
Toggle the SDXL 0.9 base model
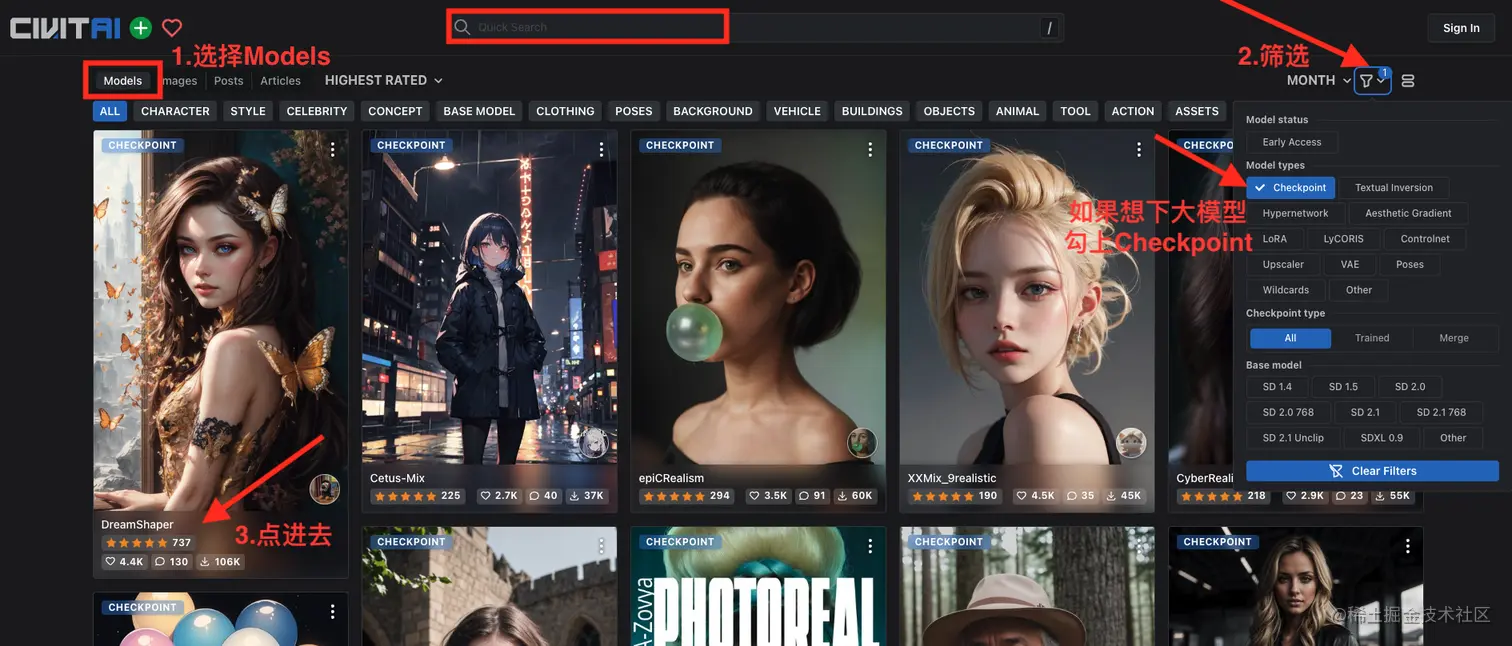tap(1381, 438)
